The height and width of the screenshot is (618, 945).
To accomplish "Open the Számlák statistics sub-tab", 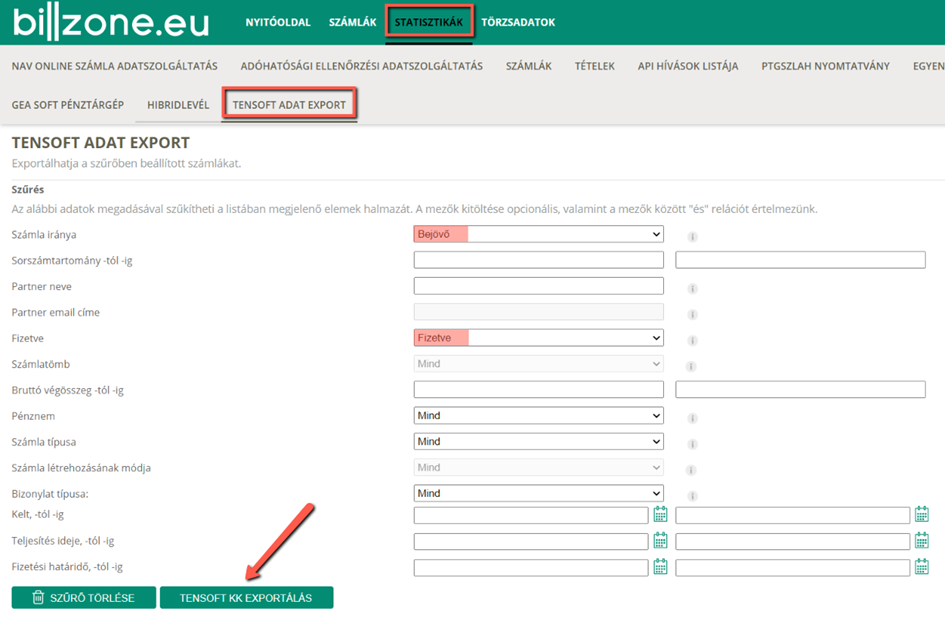I will [529, 66].
